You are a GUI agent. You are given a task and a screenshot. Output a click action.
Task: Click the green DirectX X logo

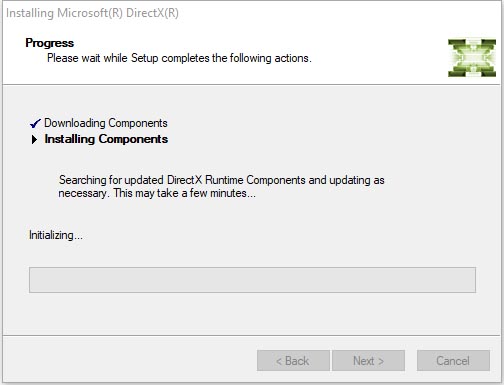pos(472,58)
